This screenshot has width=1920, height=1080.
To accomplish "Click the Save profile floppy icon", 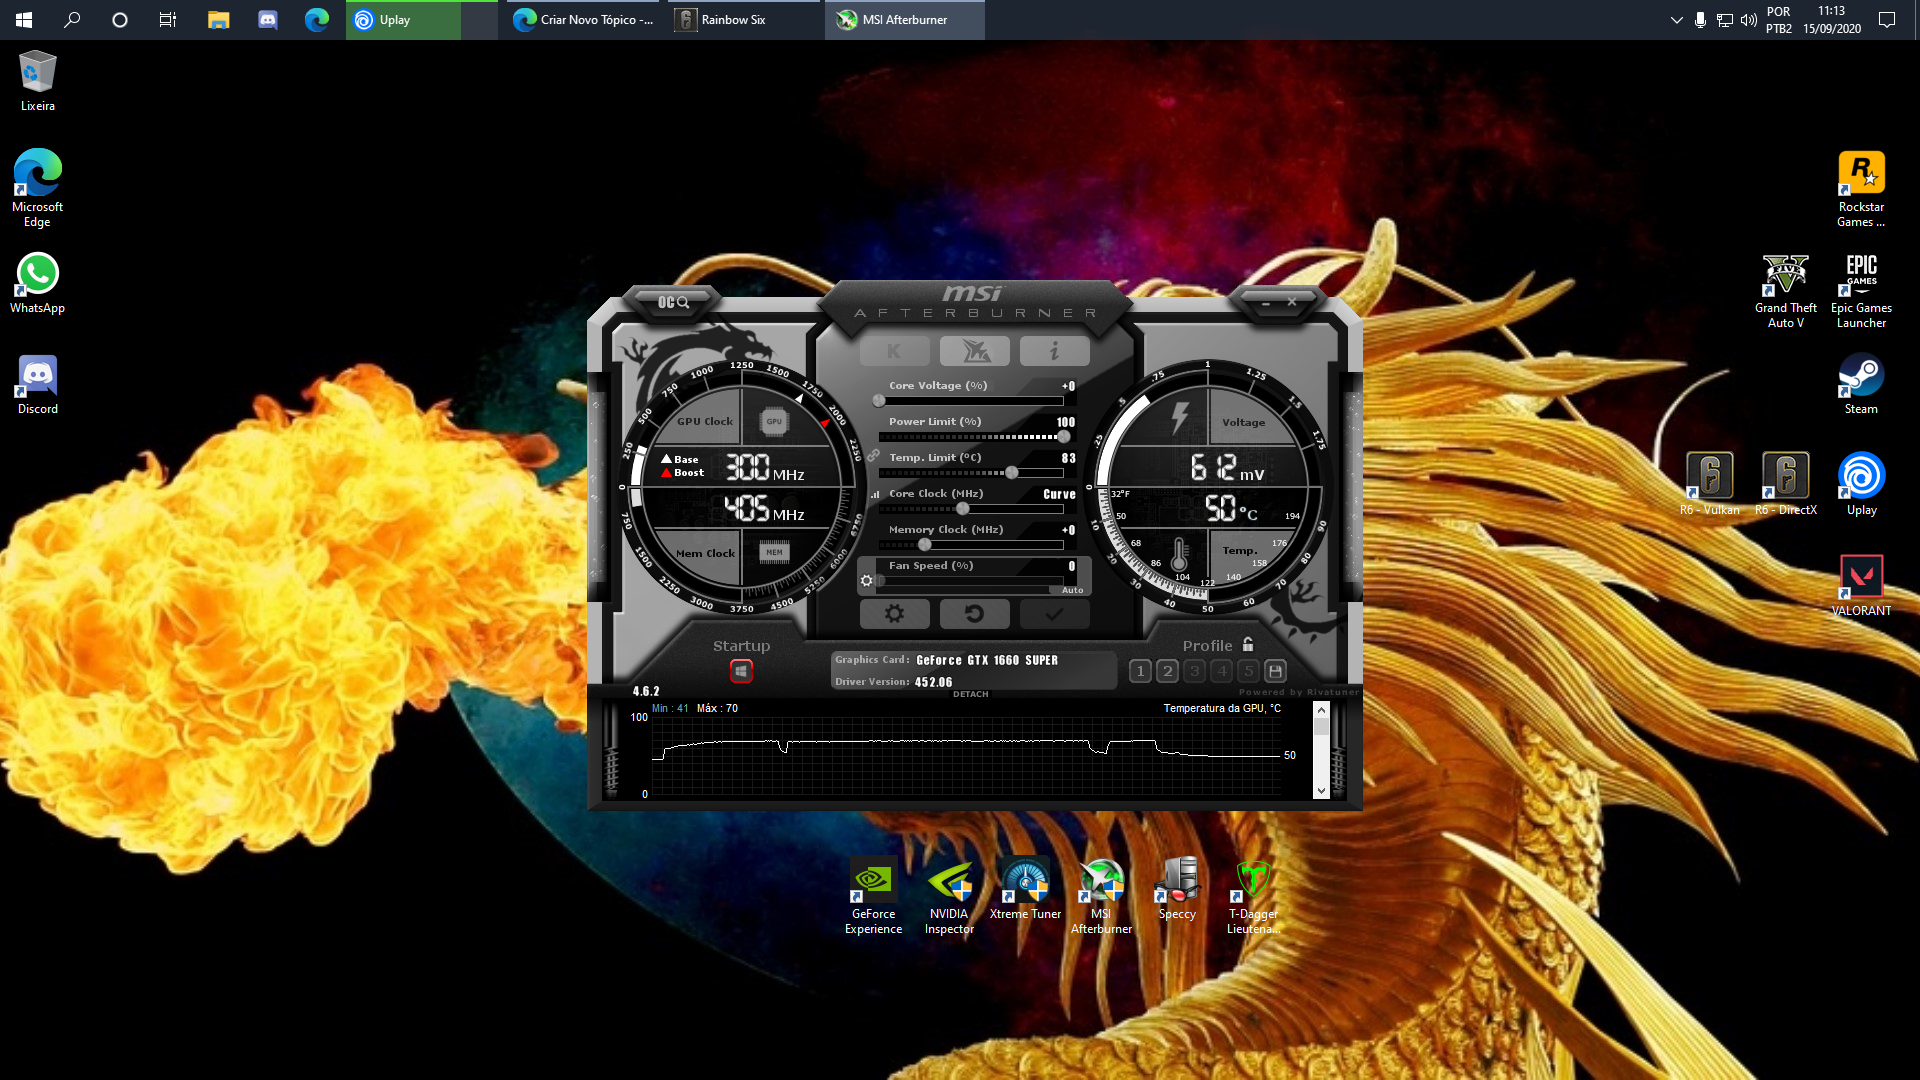I will [1275, 671].
